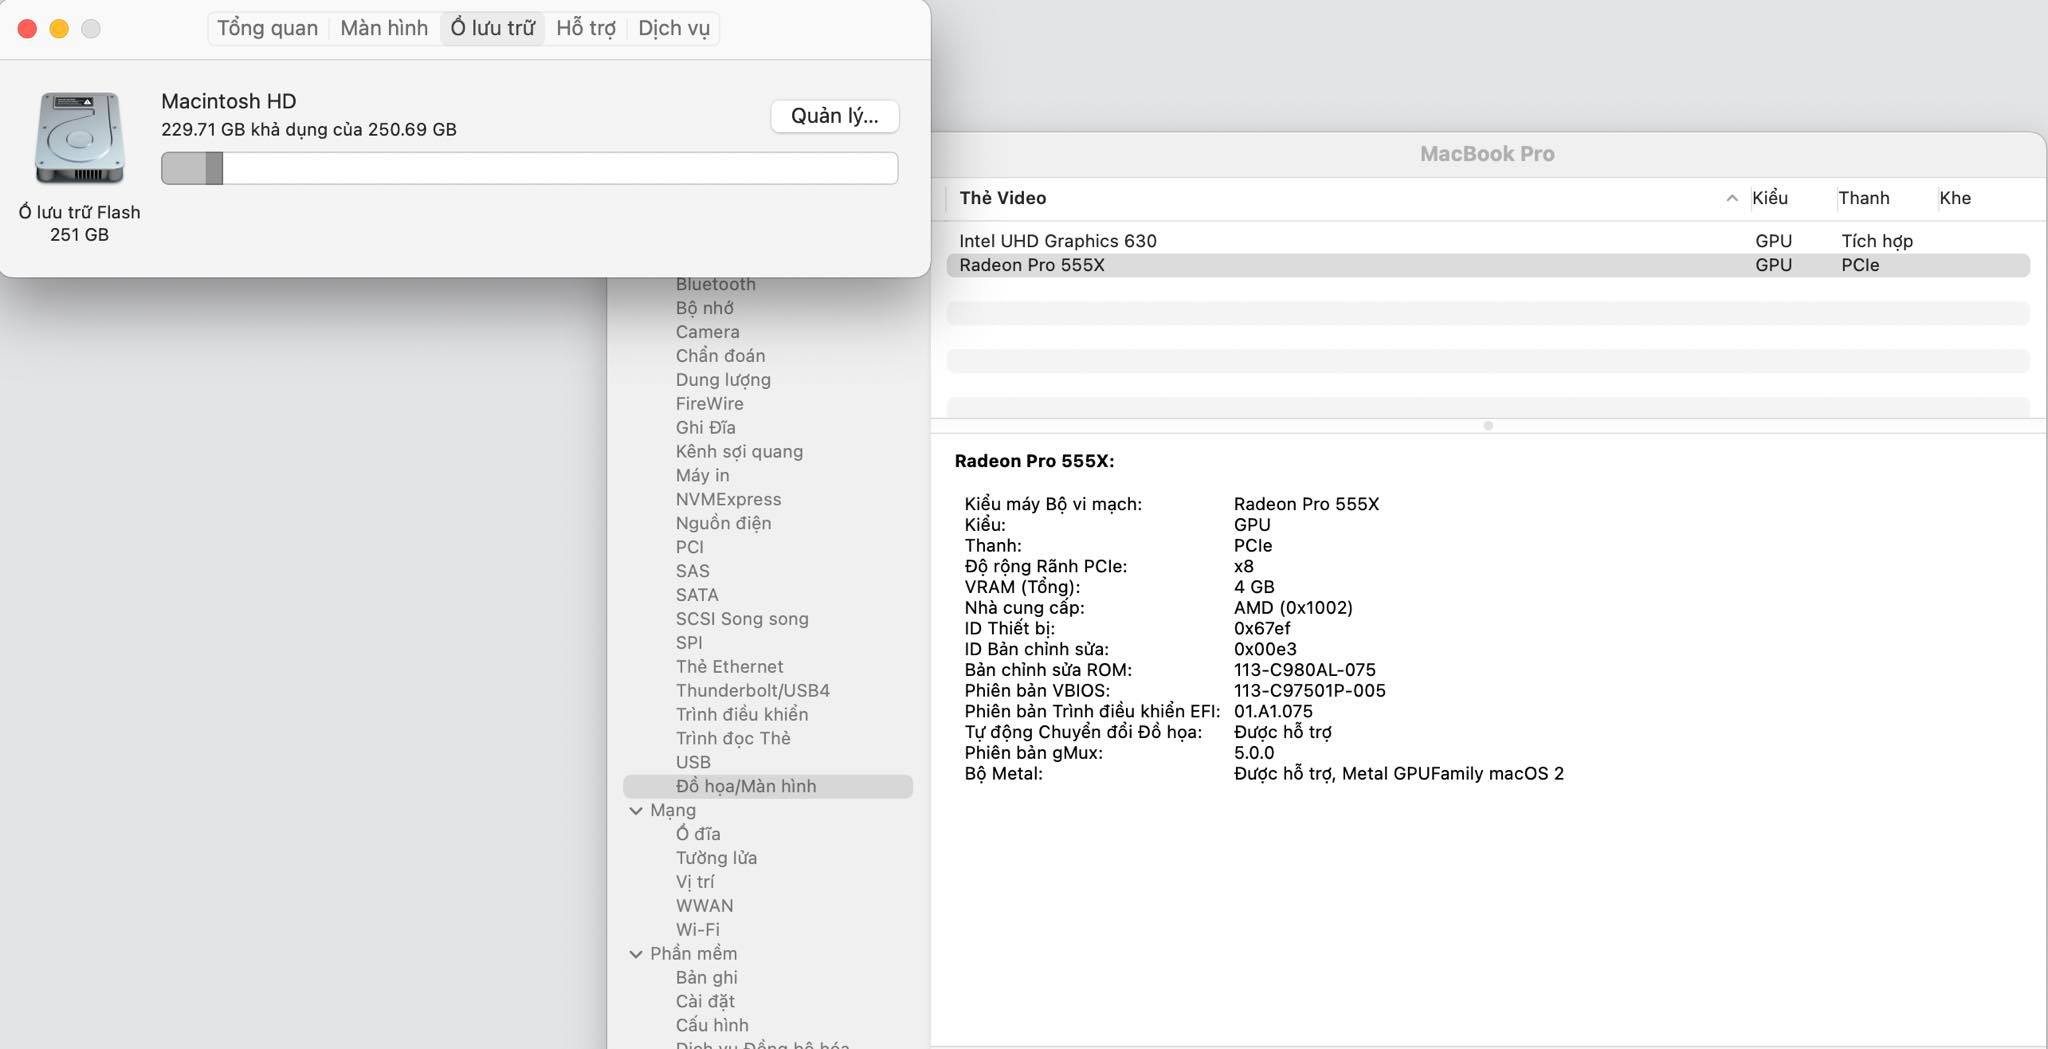This screenshot has height=1049, width=2048.
Task: Select Intel UHD Graphics 630 row
Action: pos(1057,241)
